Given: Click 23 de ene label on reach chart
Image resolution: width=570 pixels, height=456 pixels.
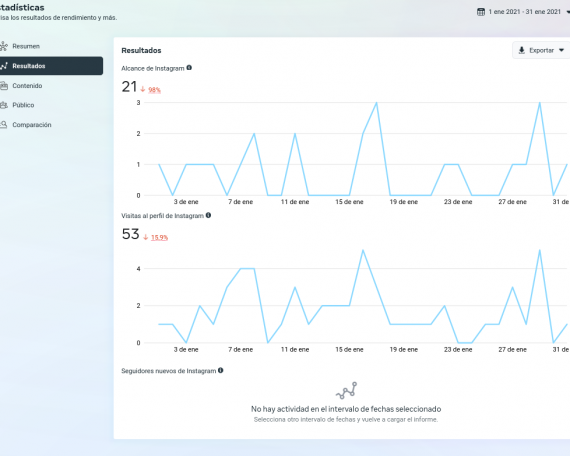Looking at the screenshot, I should pos(458,202).
